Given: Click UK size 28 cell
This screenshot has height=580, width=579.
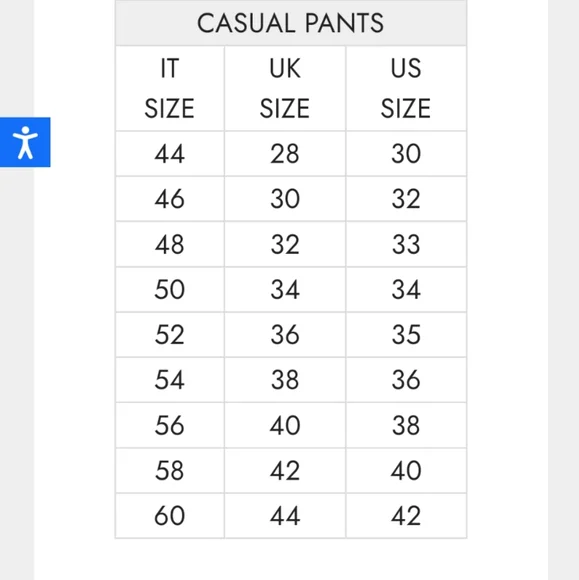Looking at the screenshot, I should click(x=285, y=154).
